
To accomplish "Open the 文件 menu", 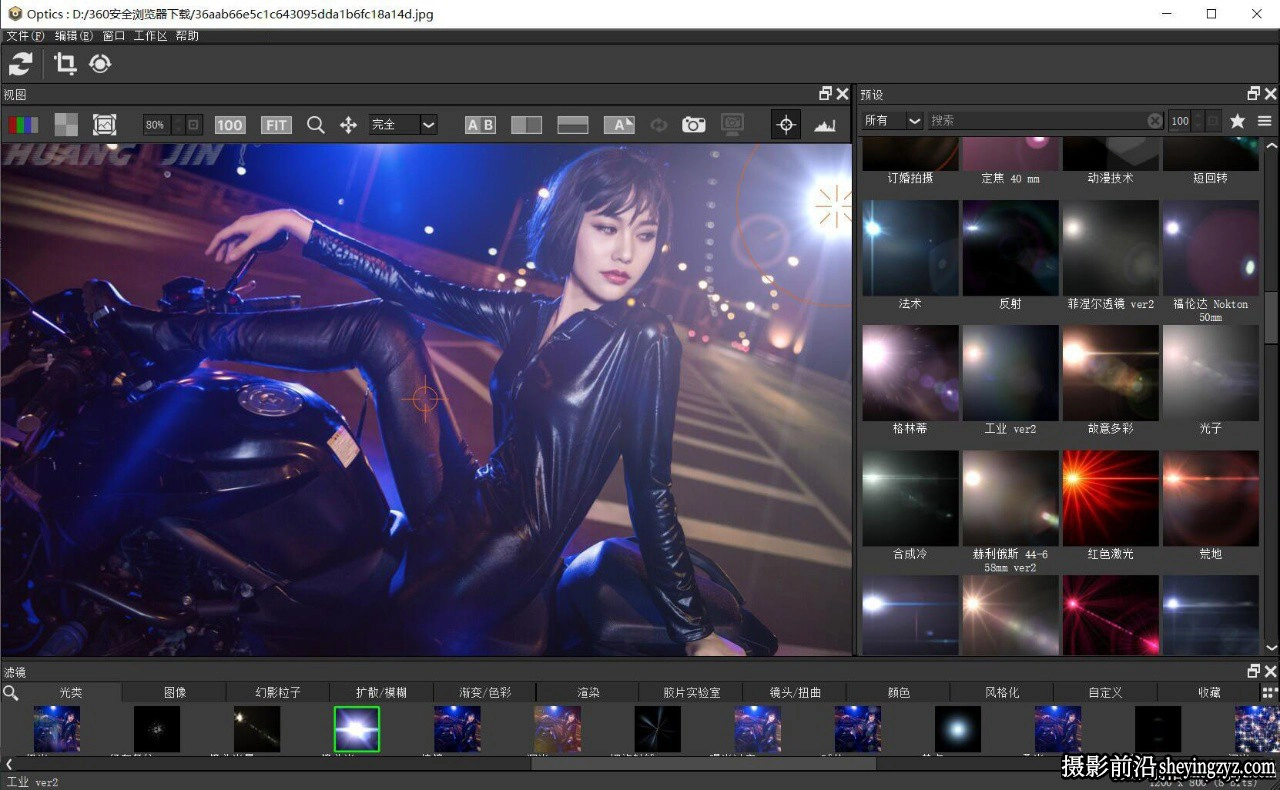I will click(25, 36).
